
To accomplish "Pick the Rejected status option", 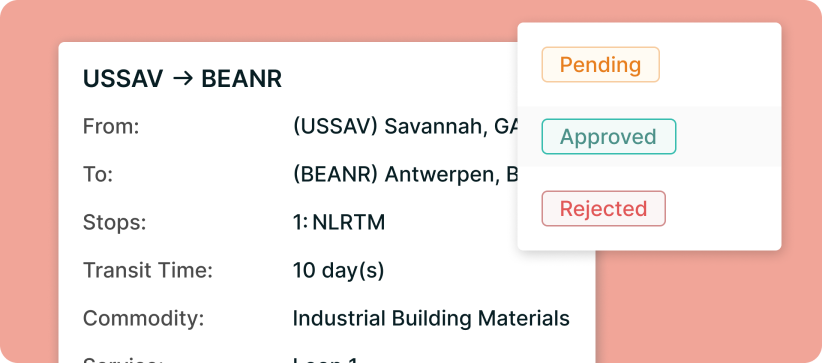I will pos(603,208).
